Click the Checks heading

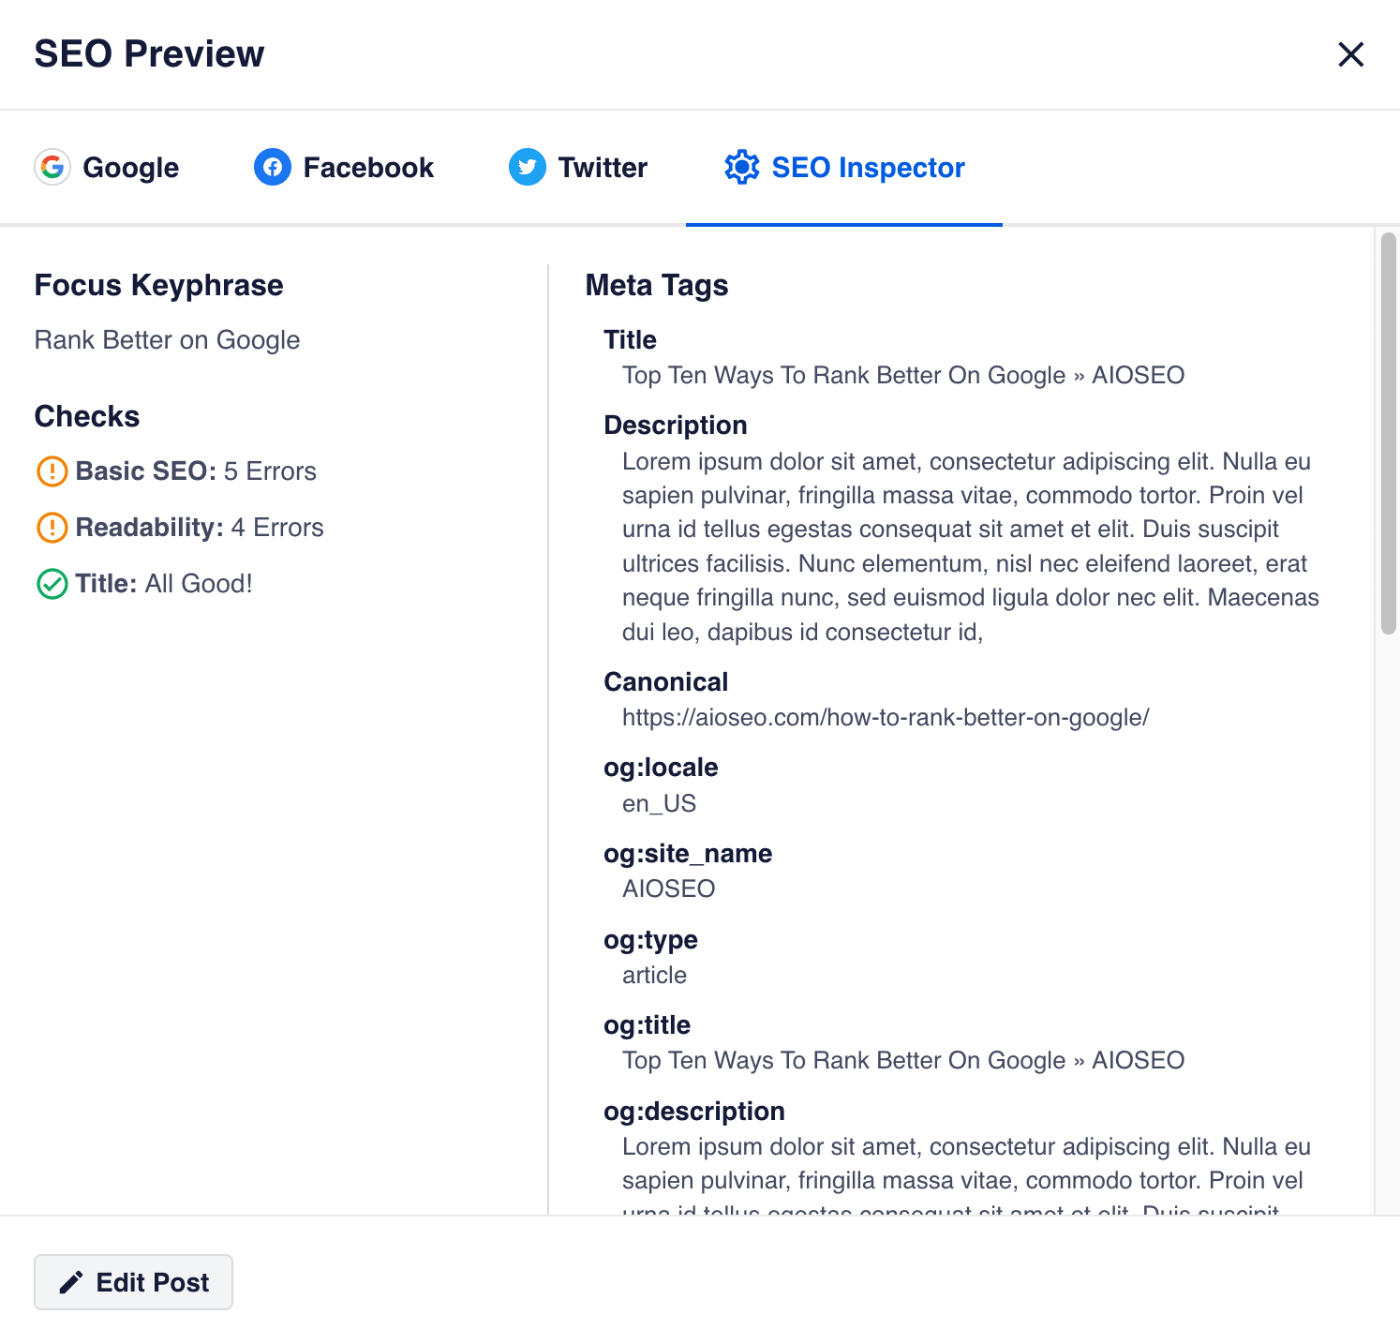pyautogui.click(x=87, y=416)
